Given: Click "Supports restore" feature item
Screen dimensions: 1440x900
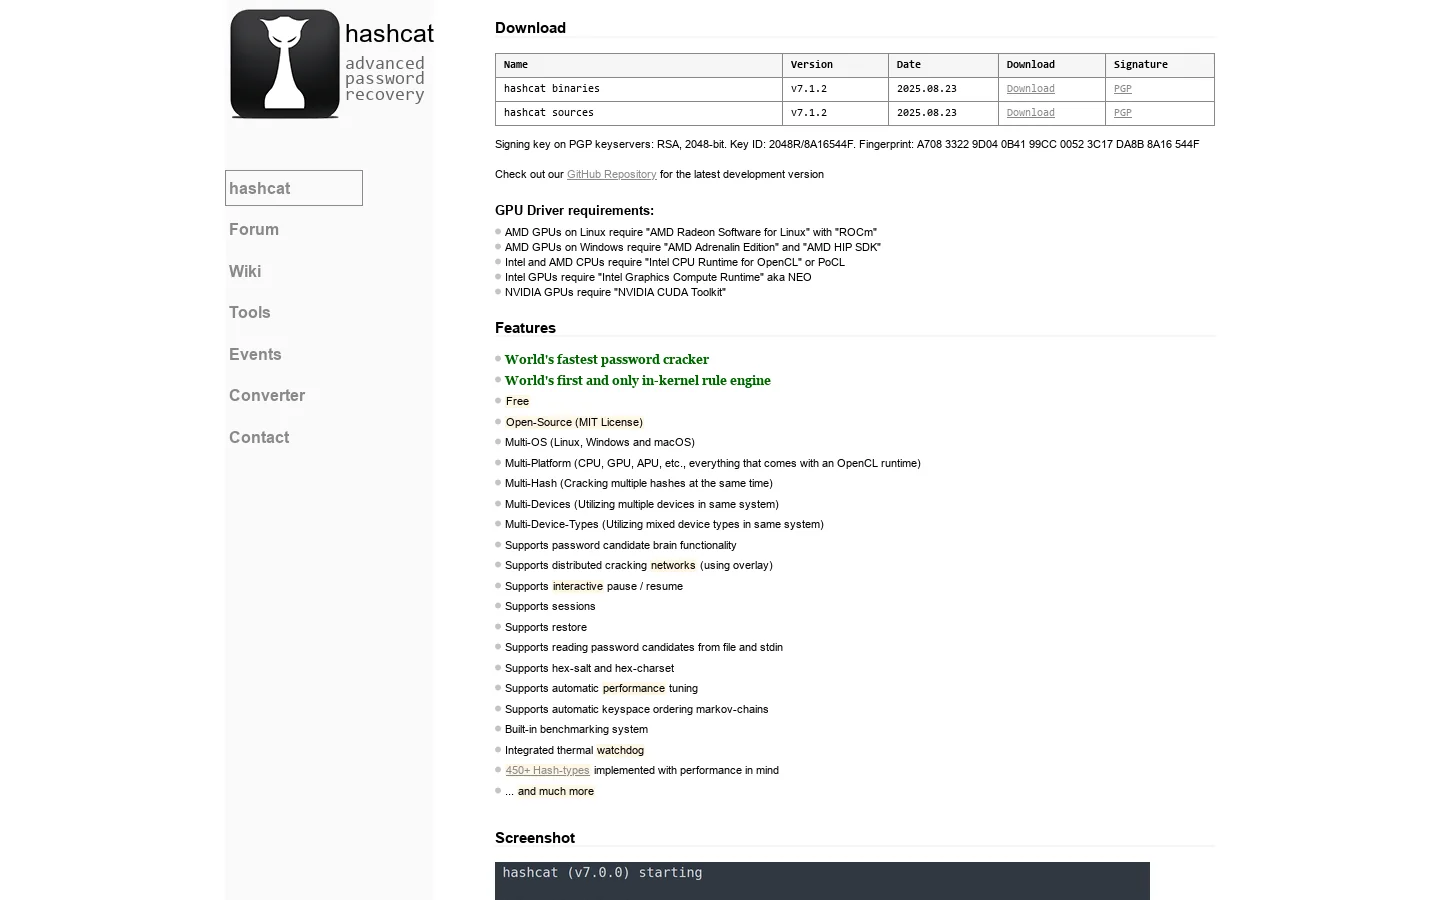Looking at the screenshot, I should coord(546,628).
